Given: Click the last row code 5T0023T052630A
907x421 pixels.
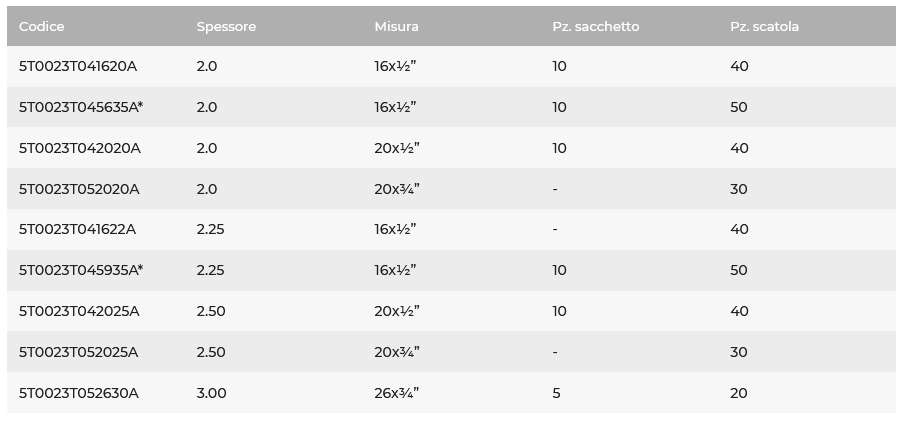Looking at the screenshot, I should pyautogui.click(x=78, y=393).
